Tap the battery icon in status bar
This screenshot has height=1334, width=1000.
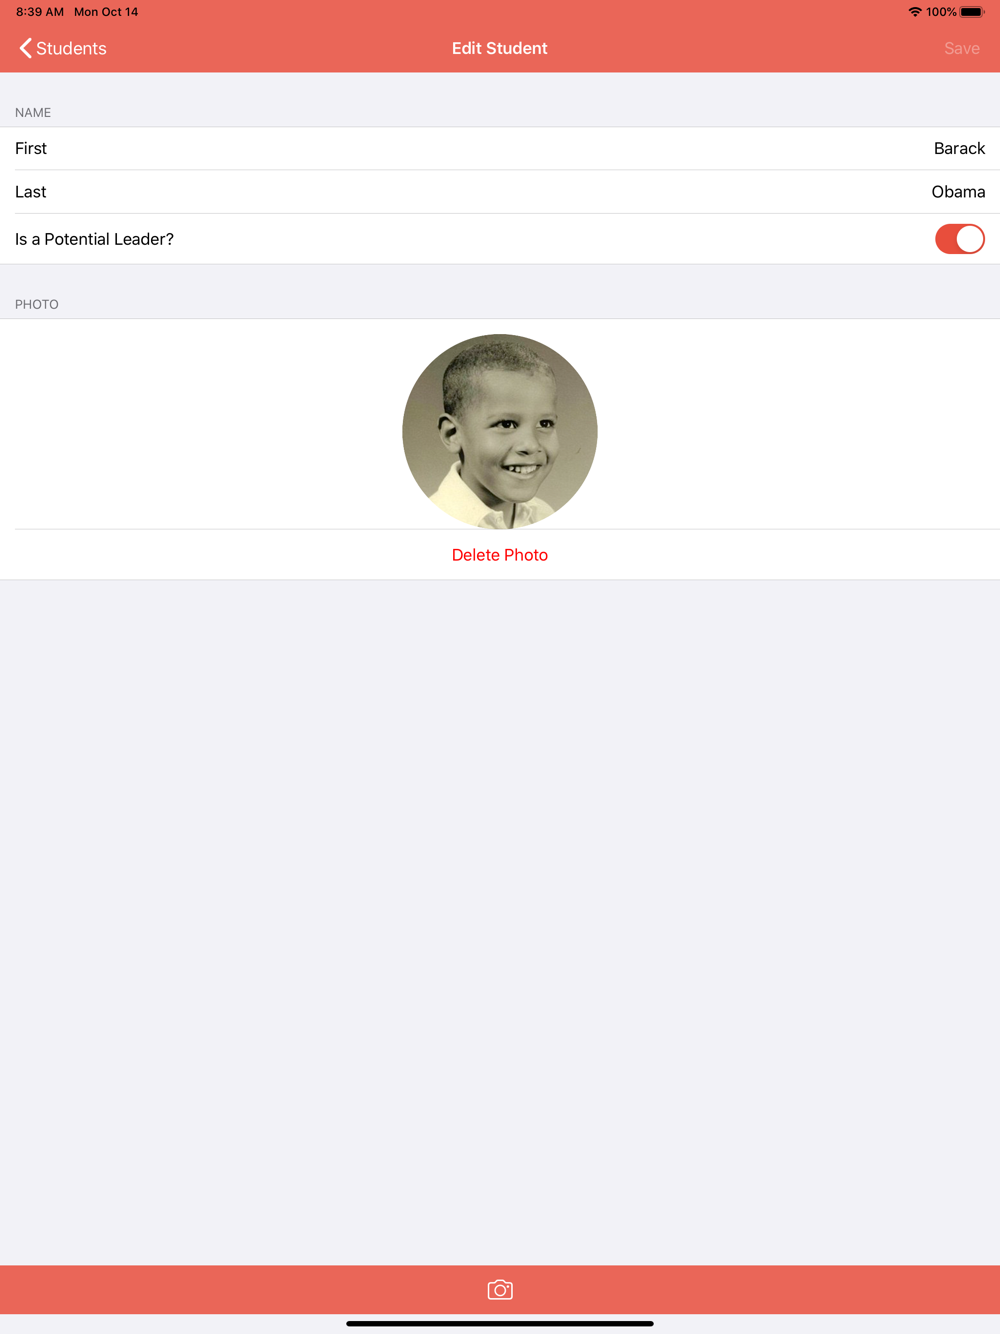[x=972, y=12]
